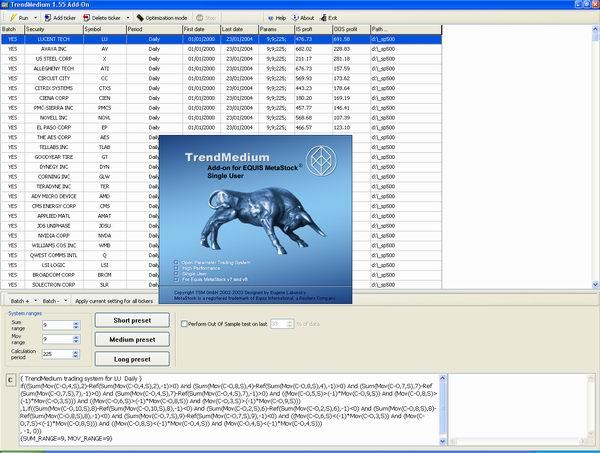
Task: Select the SOLECTRON CORP row
Action: tap(80, 285)
